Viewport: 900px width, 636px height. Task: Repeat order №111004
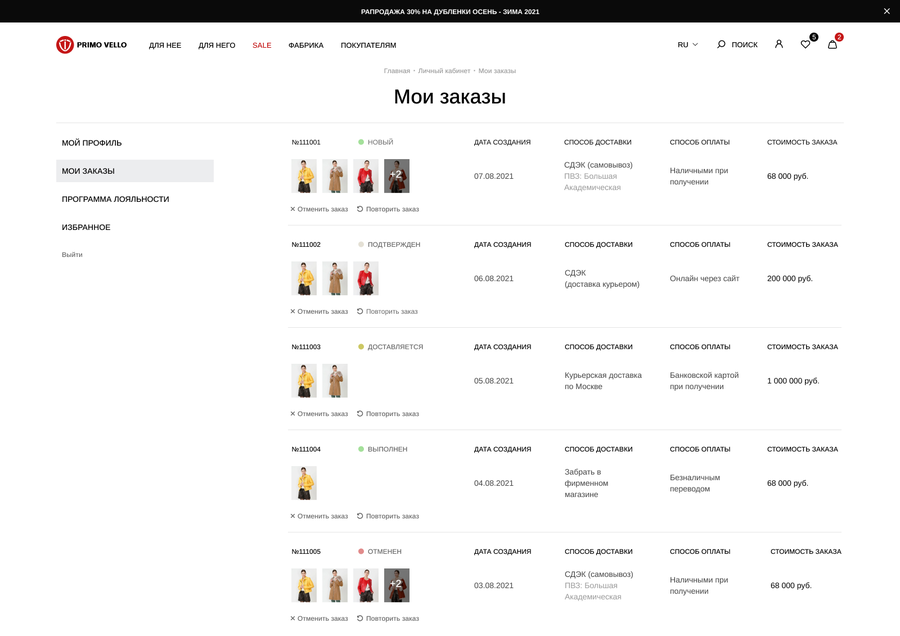(x=388, y=516)
